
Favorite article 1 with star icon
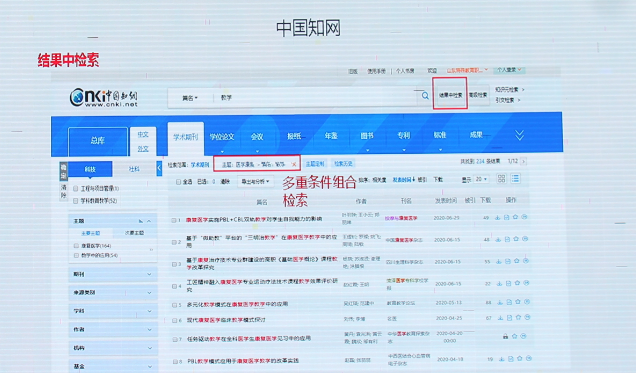tap(515, 217)
